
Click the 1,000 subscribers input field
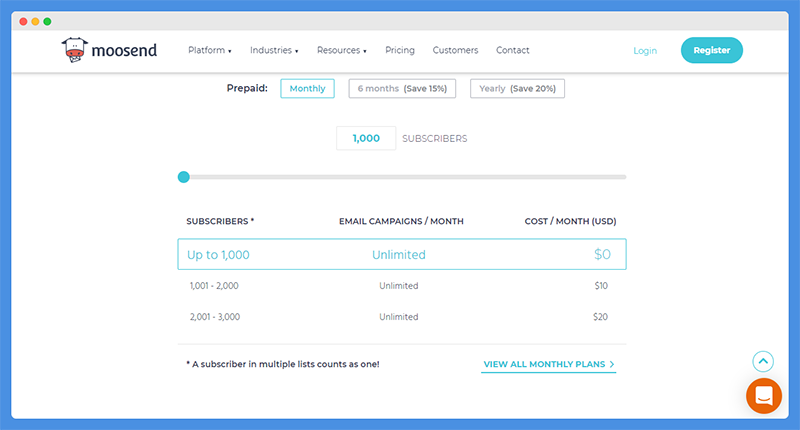coord(366,138)
